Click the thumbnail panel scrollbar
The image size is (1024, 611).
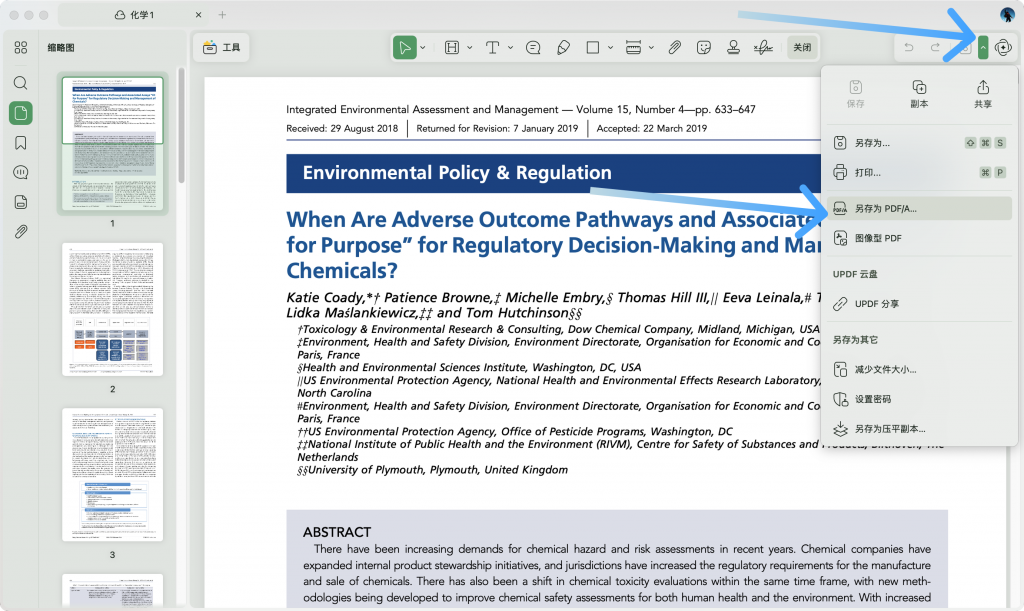tap(181, 125)
